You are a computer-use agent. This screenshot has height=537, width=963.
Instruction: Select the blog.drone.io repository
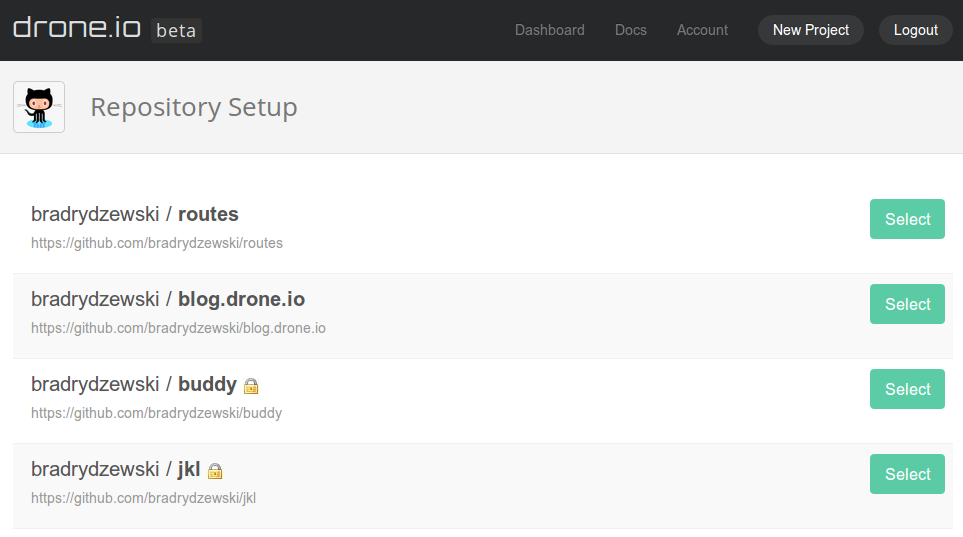[907, 304]
